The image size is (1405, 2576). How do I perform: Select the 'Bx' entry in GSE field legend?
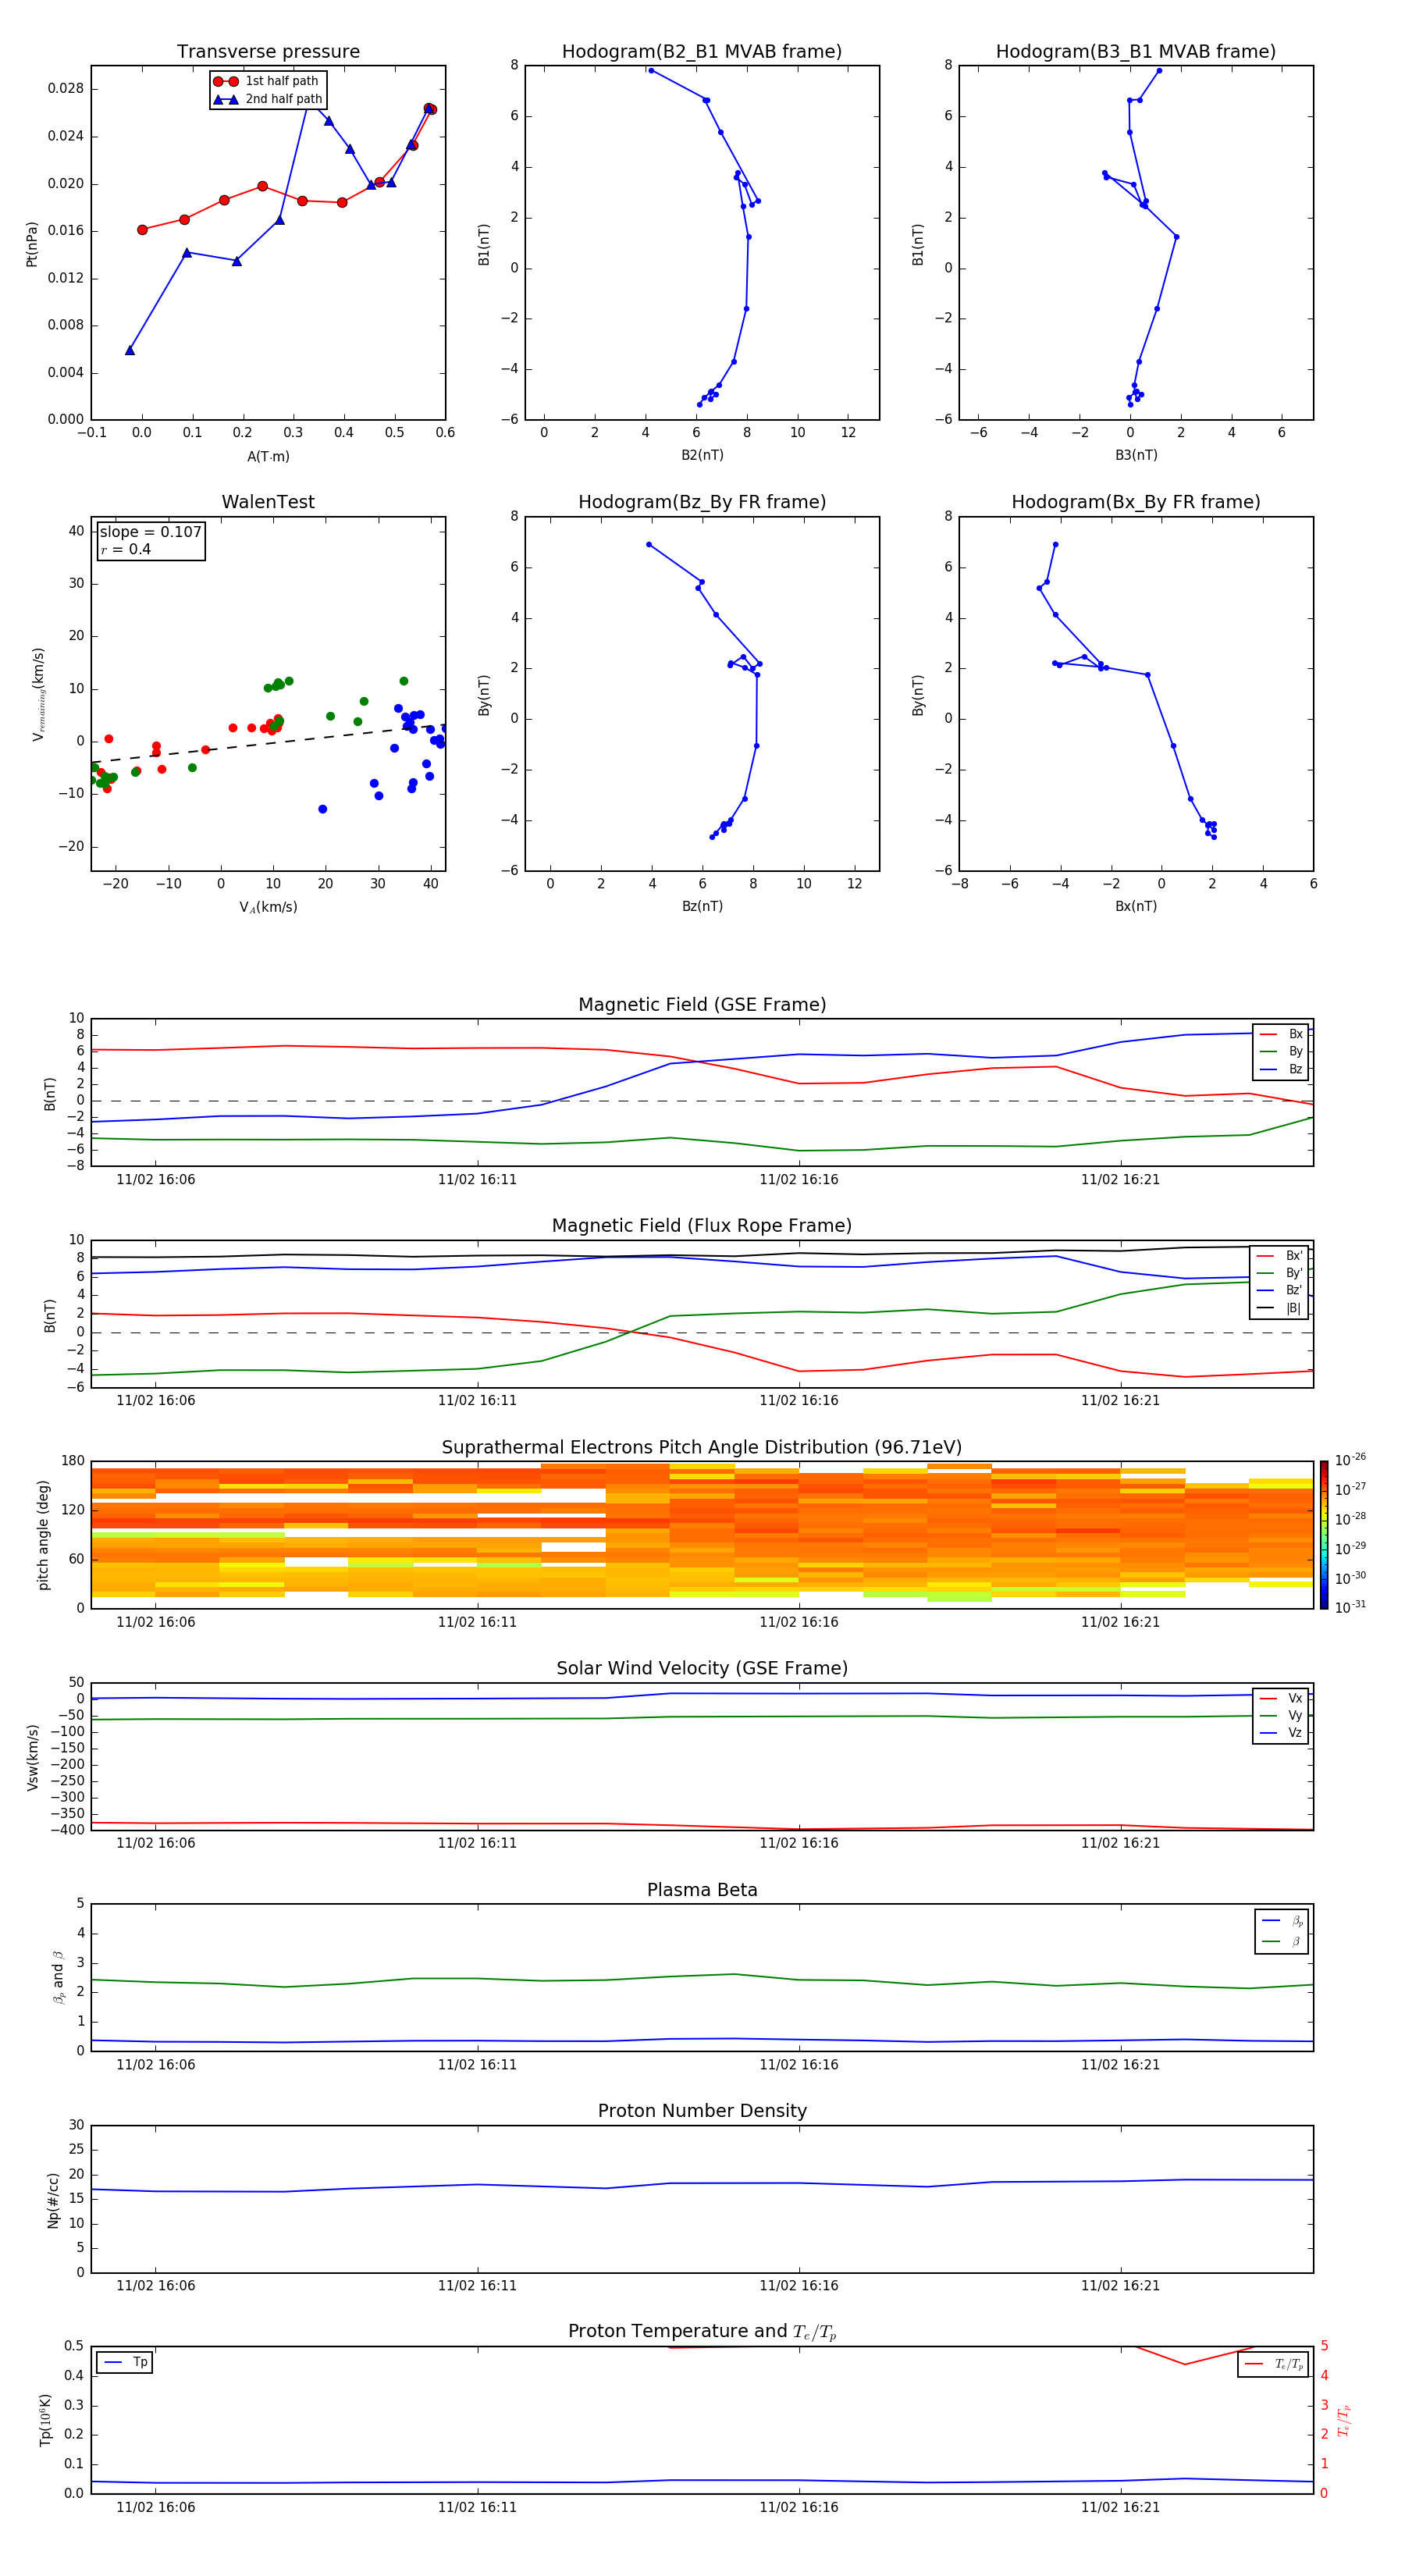pyautogui.click(x=1281, y=1034)
